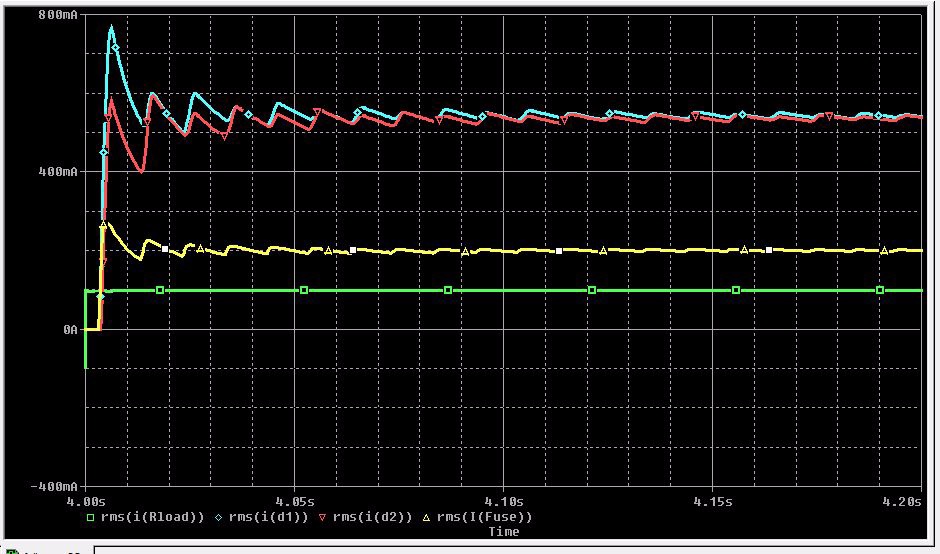Click the Time x-axis title
The height and width of the screenshot is (554, 940).
[503, 532]
